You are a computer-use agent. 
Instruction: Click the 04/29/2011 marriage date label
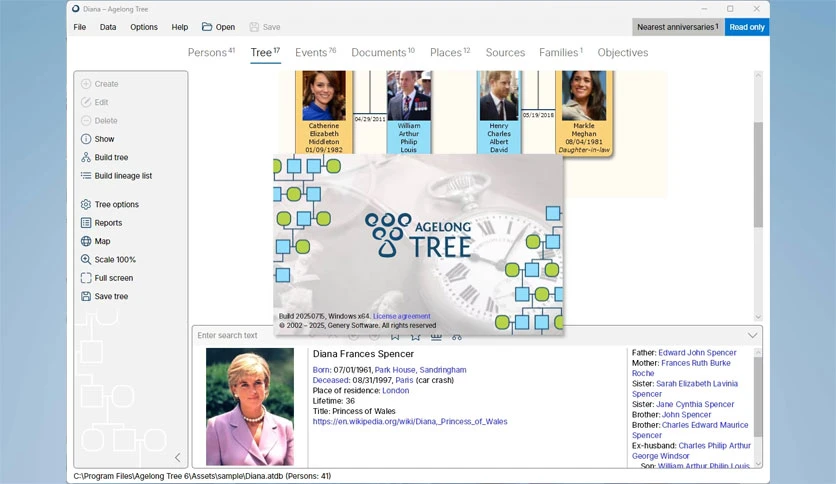click(370, 119)
